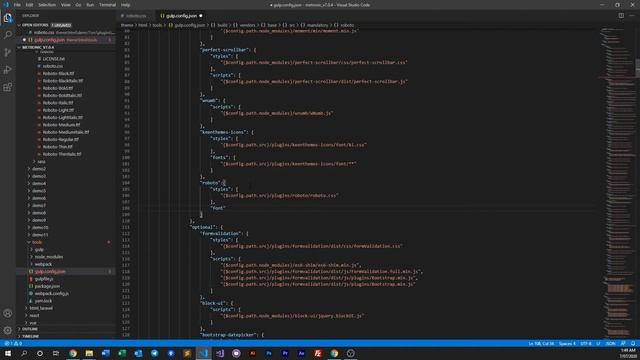This screenshot has height=360, width=640.
Task: Open Roboto-Regular.ttf in the explorer
Action: (60, 140)
